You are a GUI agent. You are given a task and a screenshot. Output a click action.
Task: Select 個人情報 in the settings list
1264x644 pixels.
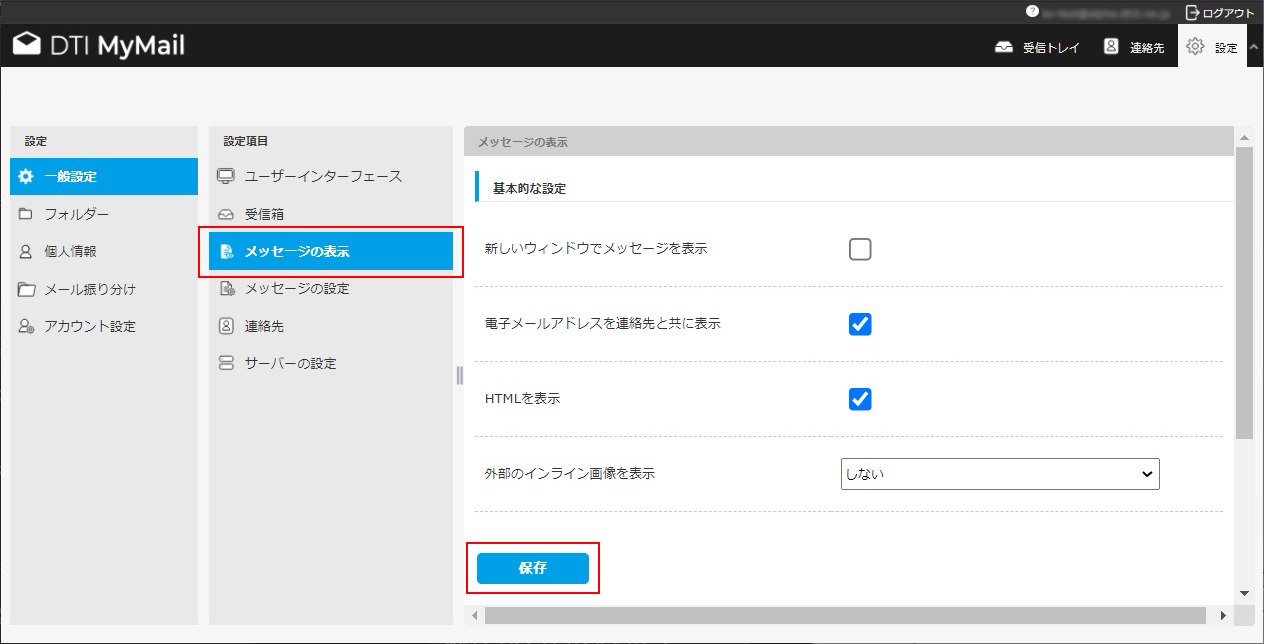tap(104, 252)
